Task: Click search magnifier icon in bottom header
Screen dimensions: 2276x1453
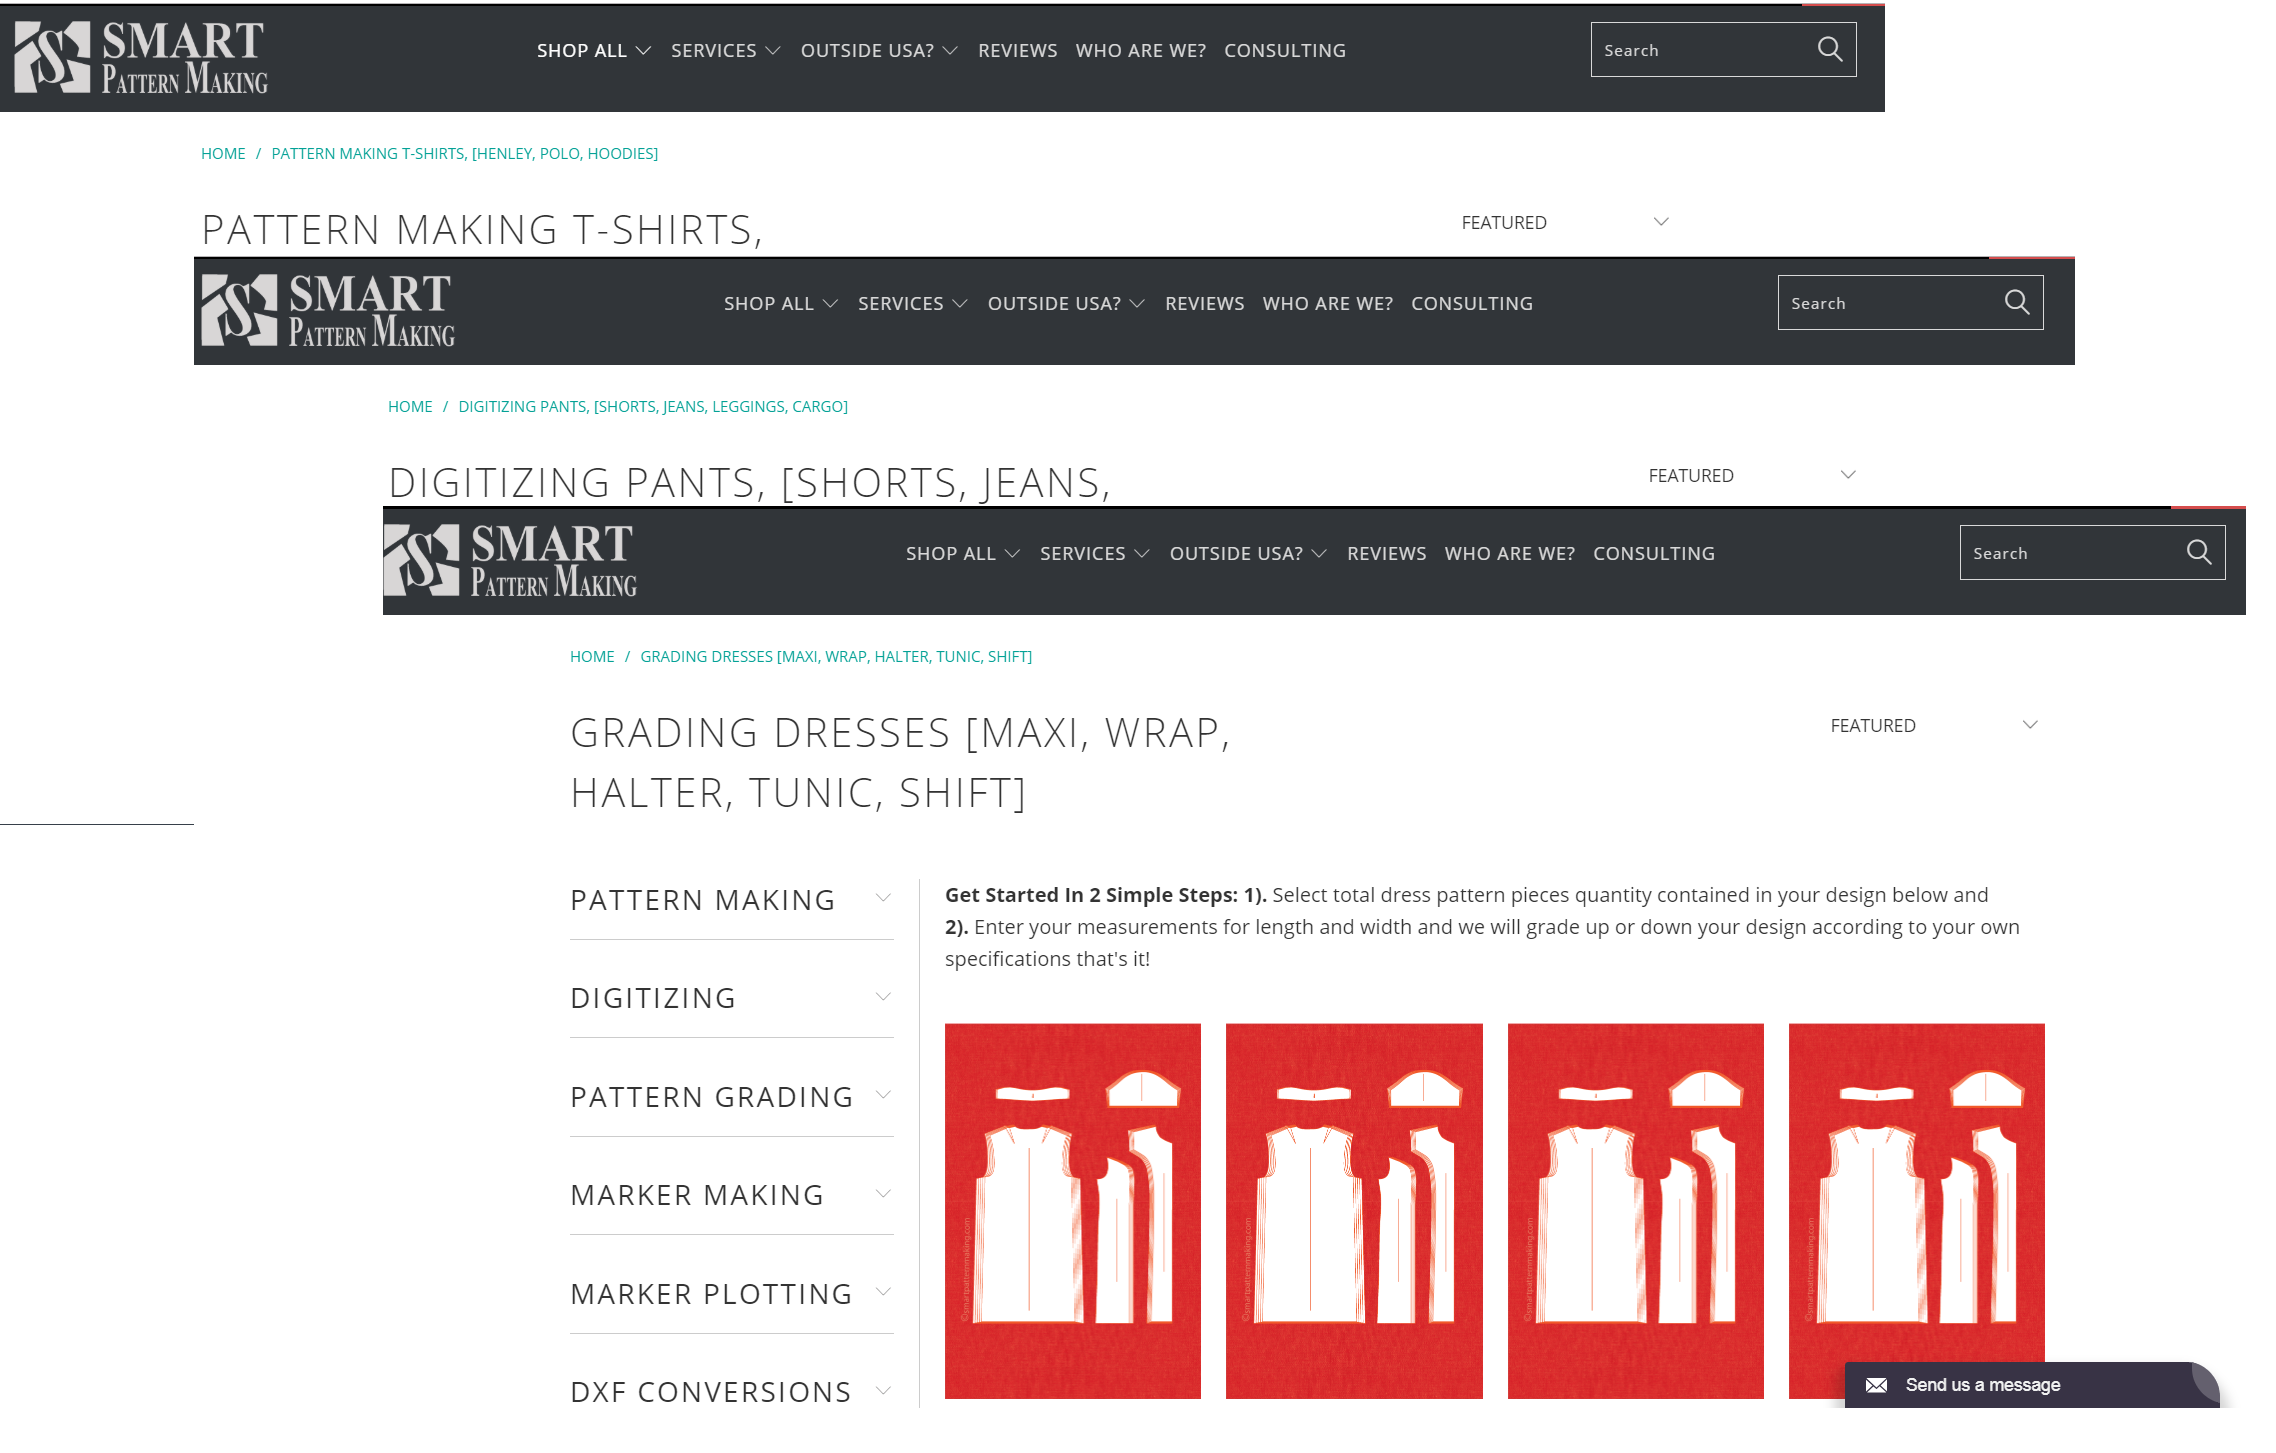Action: point(2198,552)
